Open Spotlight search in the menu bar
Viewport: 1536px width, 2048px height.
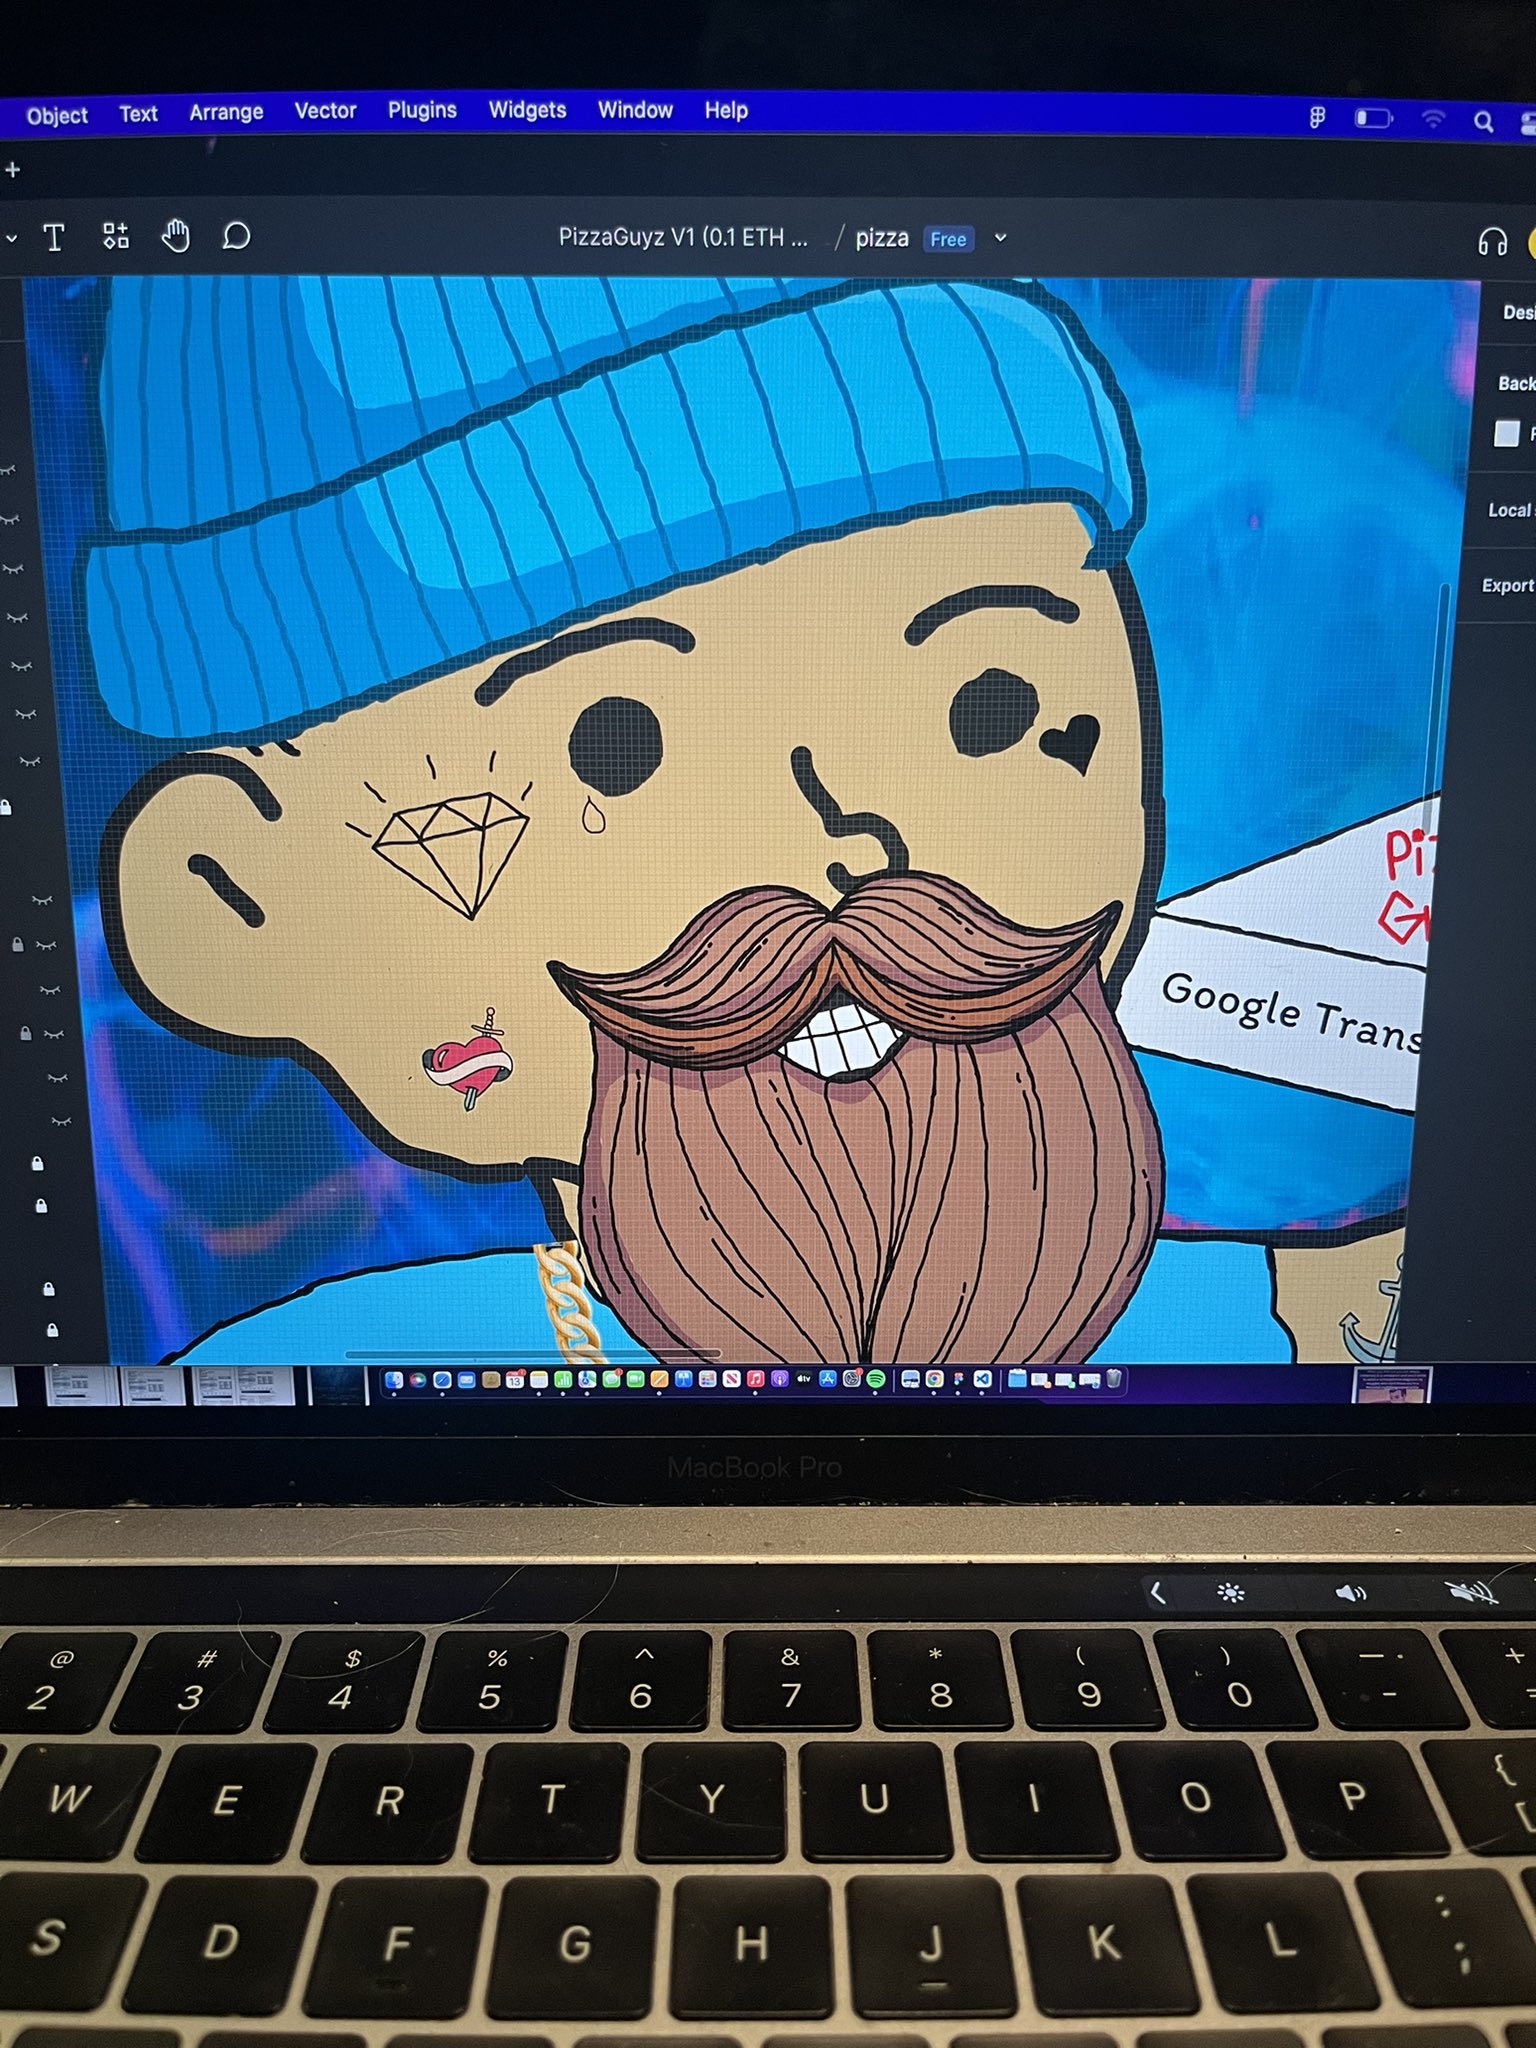point(1483,121)
